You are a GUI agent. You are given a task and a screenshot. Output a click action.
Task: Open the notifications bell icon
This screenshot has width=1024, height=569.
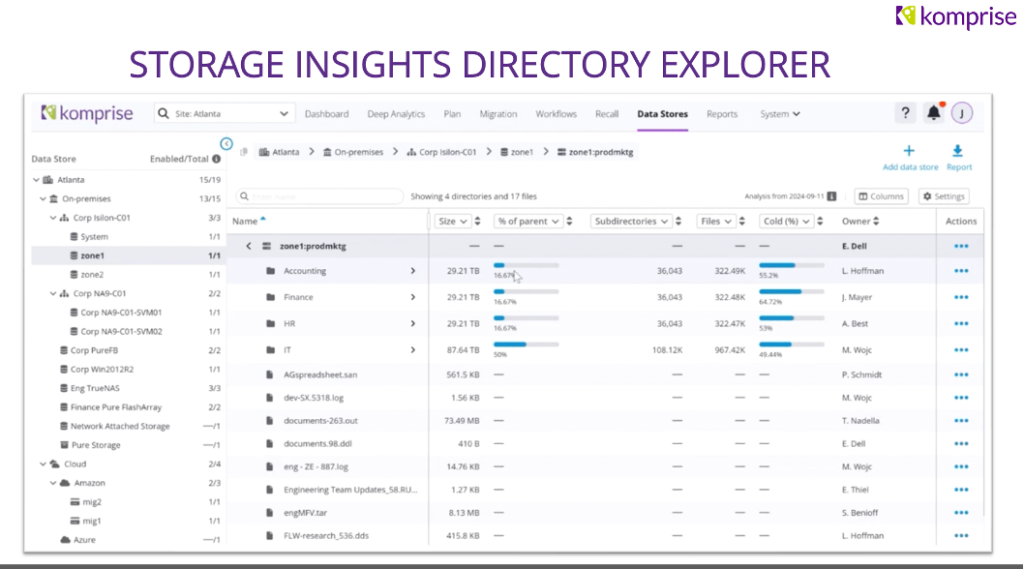click(x=934, y=113)
